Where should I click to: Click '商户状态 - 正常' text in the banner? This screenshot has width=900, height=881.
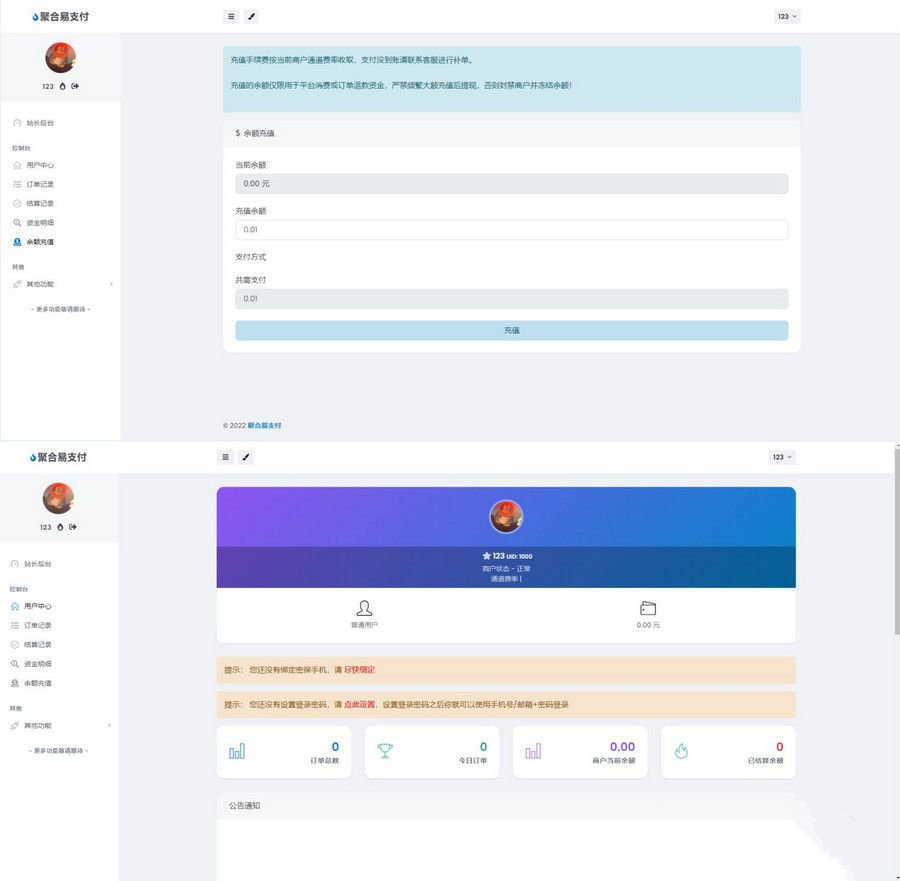point(506,568)
